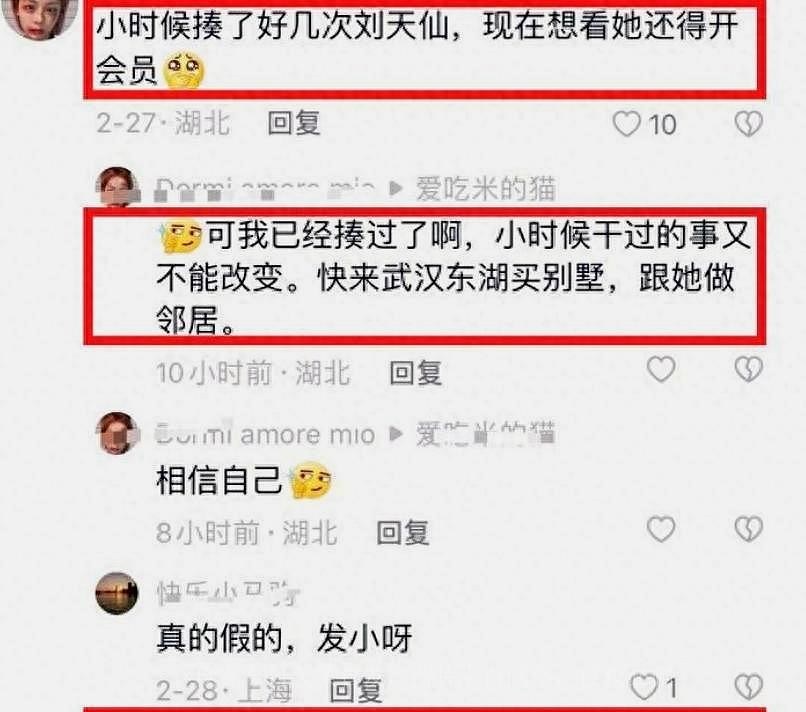Open the sunset avatar of 真的假的 commenter
This screenshot has height=712, width=806.
(117, 593)
